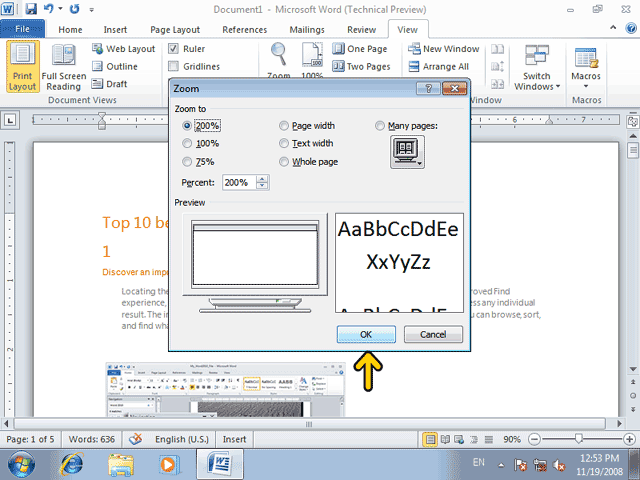The height and width of the screenshot is (480, 640).
Task: Click OK in Zoom dialog
Action: click(366, 334)
